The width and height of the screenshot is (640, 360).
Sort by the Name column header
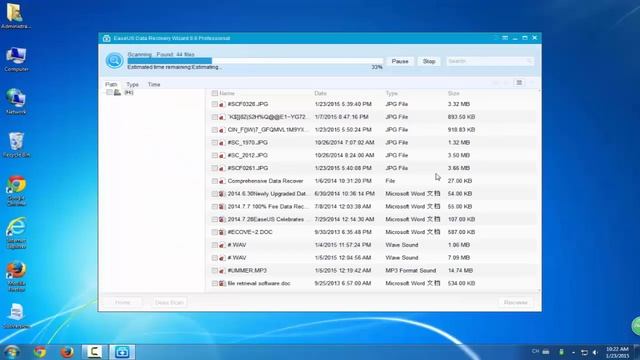click(227, 93)
